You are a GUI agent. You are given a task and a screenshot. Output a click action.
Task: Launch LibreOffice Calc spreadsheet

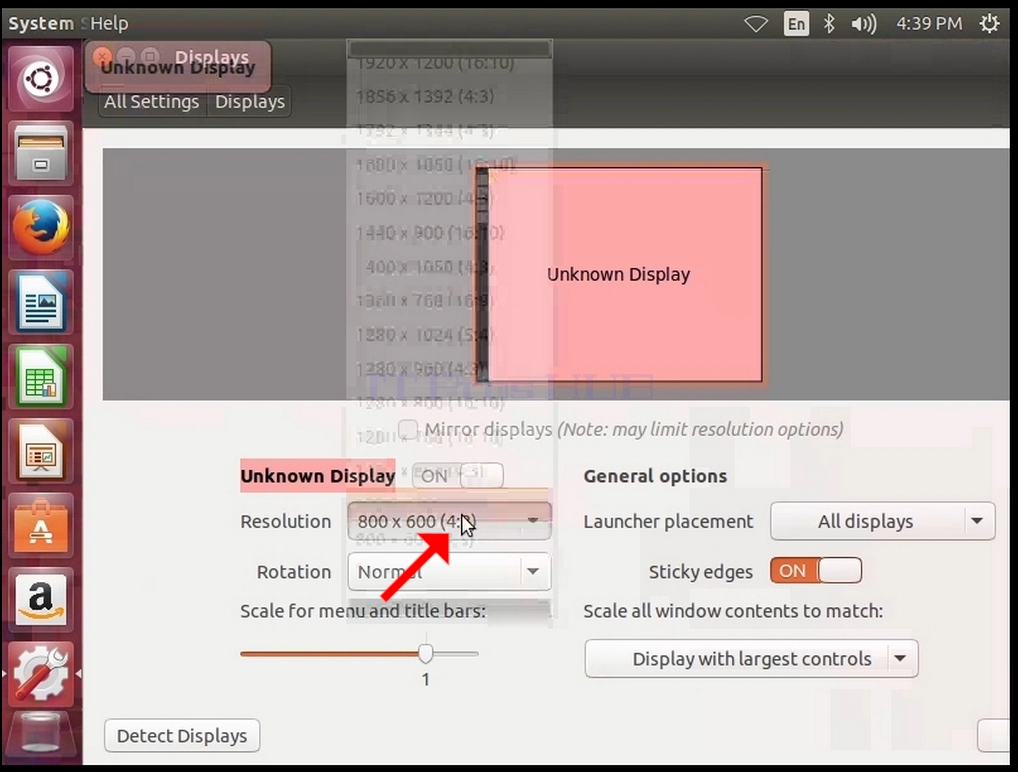coord(41,377)
